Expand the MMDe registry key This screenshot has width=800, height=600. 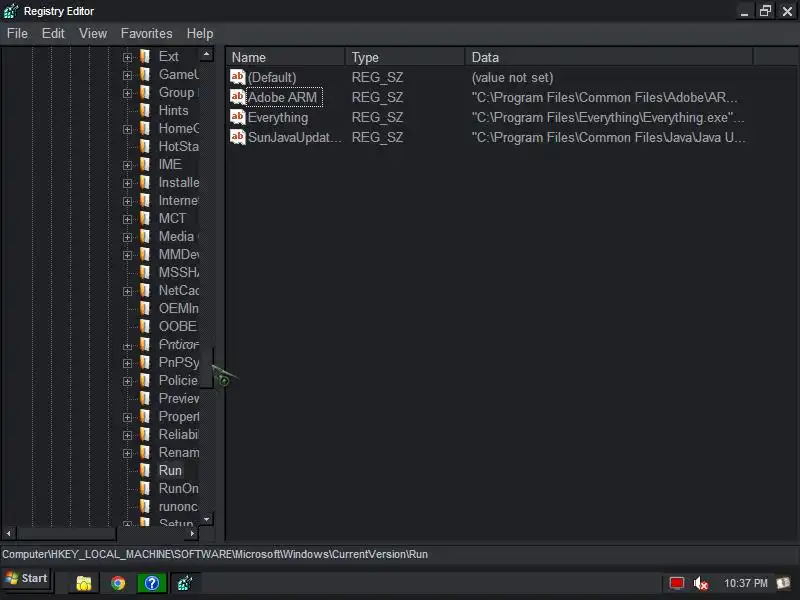coord(128,255)
